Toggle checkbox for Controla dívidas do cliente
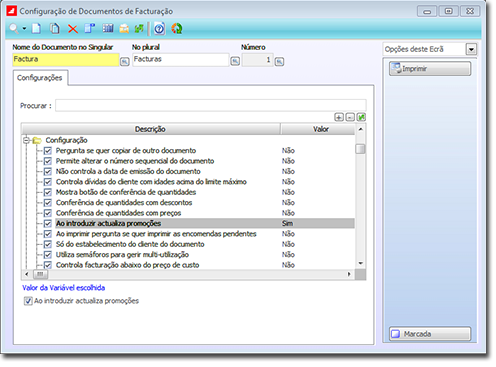The height and width of the screenshot is (367, 496). pyautogui.click(x=48, y=182)
